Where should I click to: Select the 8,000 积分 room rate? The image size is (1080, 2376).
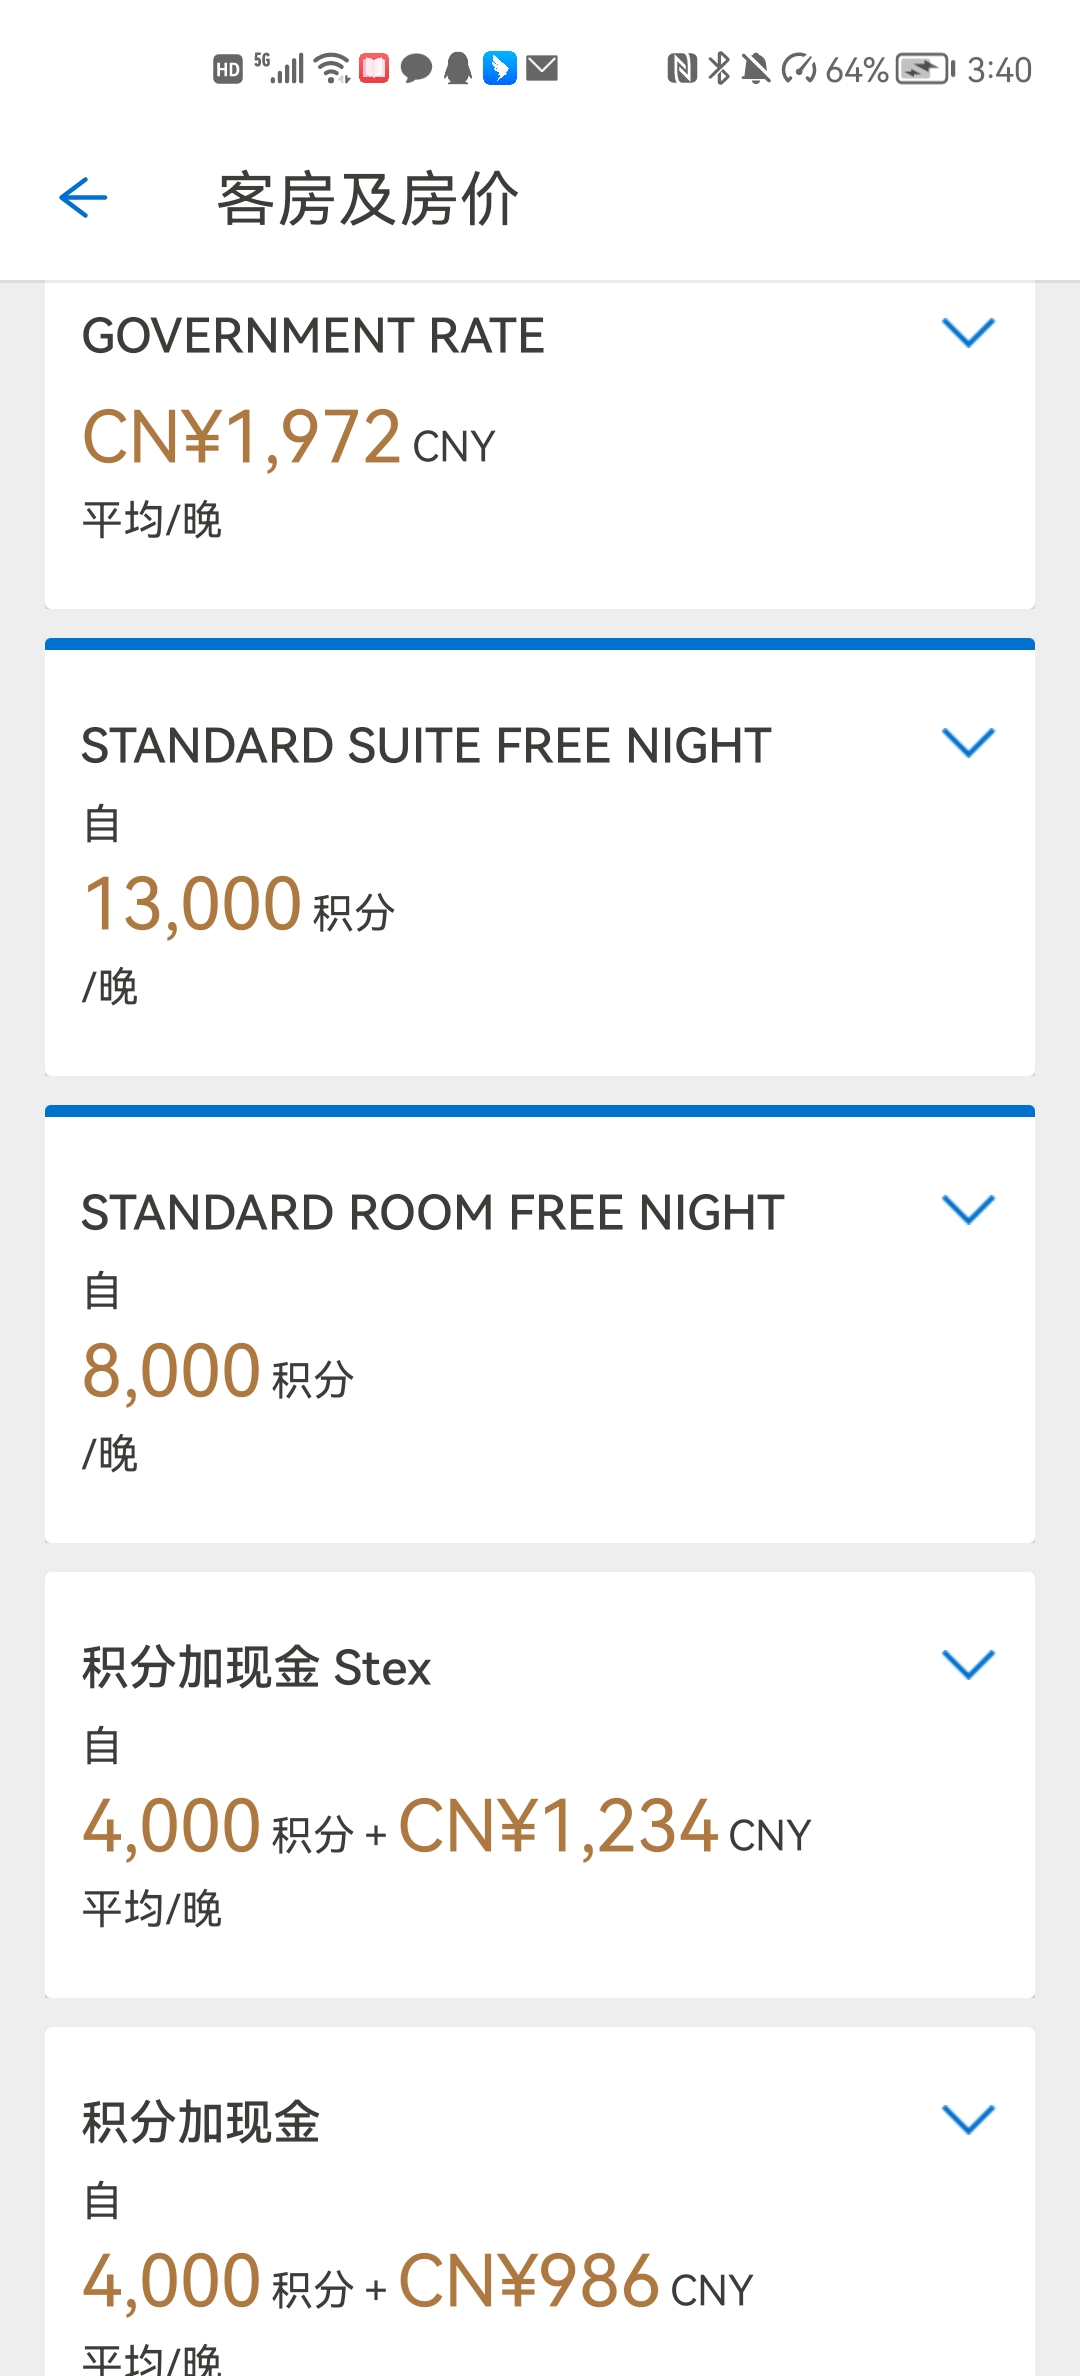(218, 1371)
